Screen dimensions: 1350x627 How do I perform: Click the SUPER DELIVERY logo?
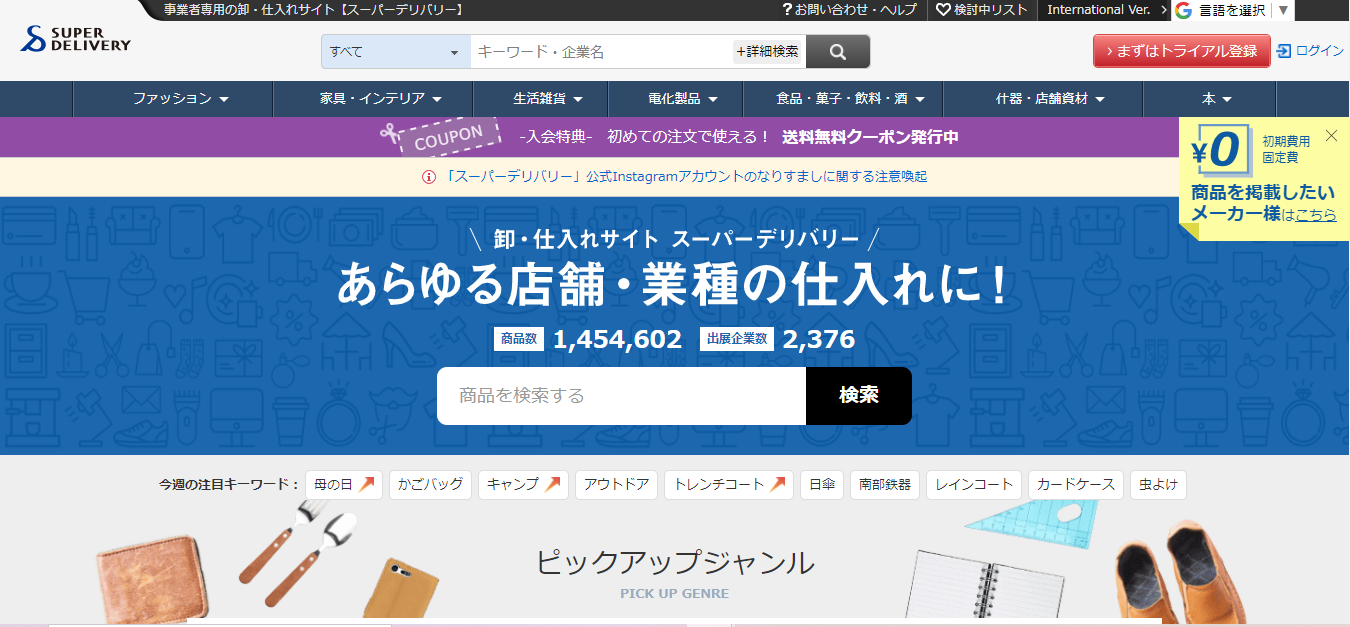coord(75,38)
